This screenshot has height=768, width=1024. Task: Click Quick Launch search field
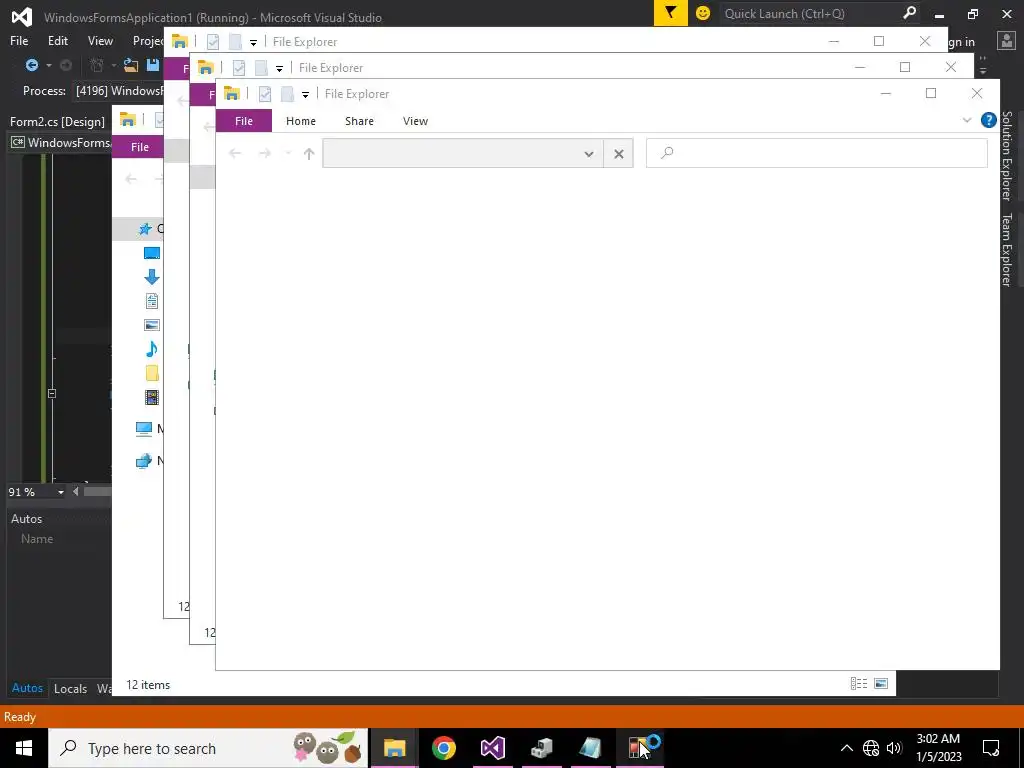(810, 13)
